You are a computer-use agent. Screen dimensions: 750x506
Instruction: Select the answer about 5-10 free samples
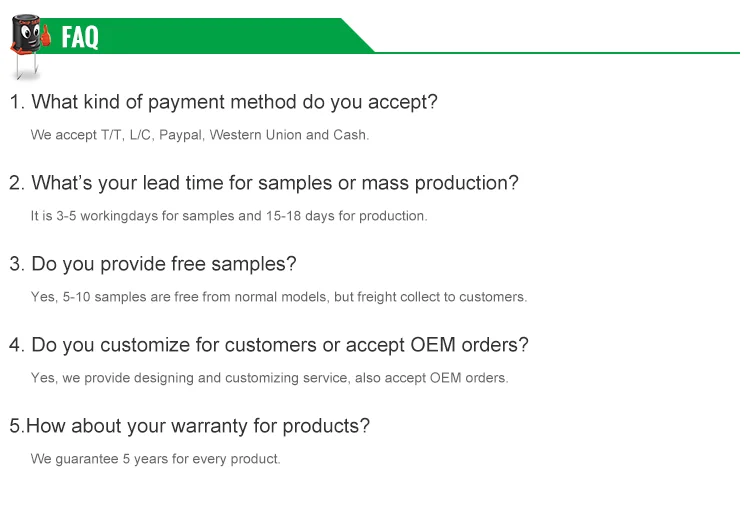279,297
